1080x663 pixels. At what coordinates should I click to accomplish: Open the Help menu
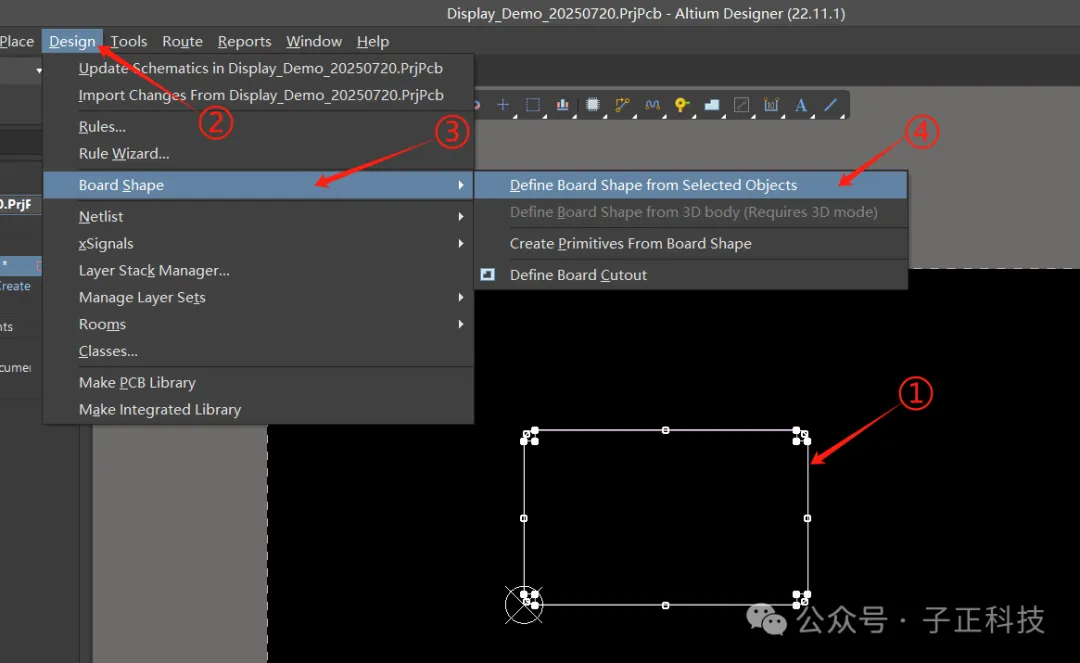click(373, 41)
